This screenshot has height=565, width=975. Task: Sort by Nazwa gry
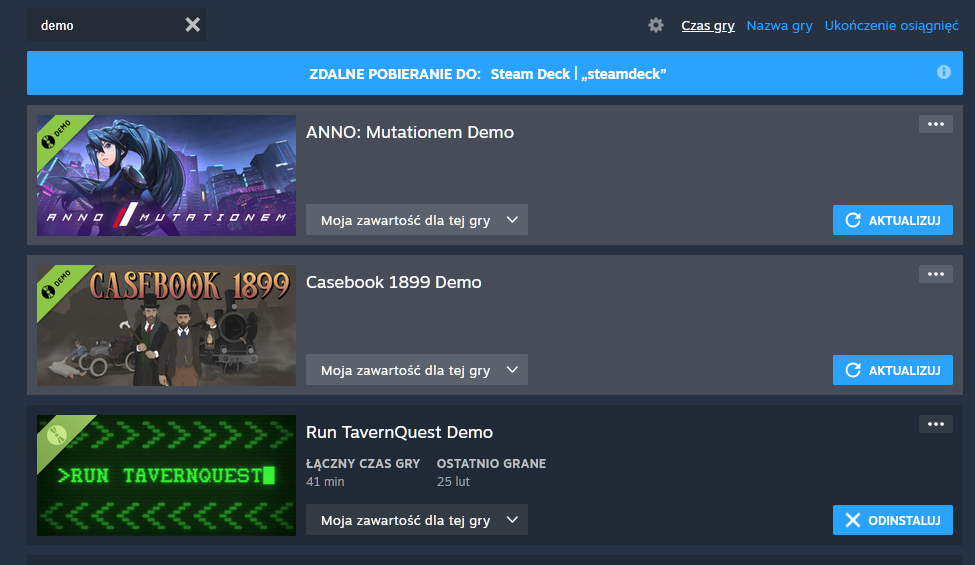click(779, 25)
